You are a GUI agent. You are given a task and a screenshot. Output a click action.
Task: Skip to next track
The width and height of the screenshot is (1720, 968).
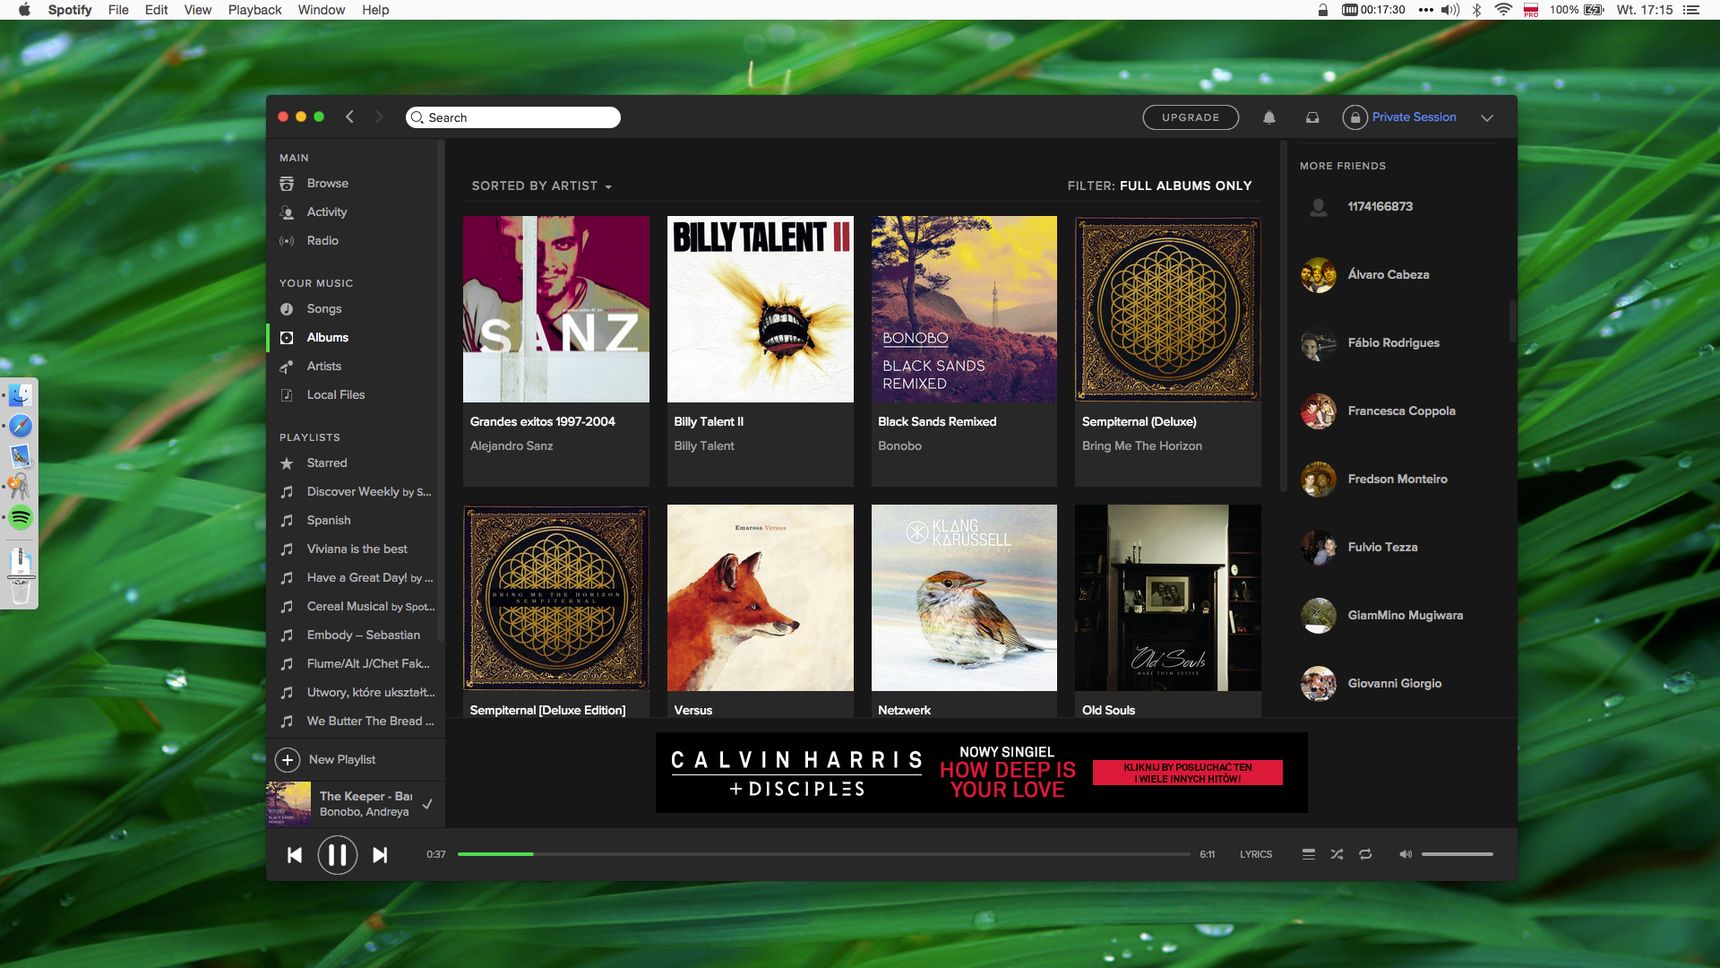point(380,855)
